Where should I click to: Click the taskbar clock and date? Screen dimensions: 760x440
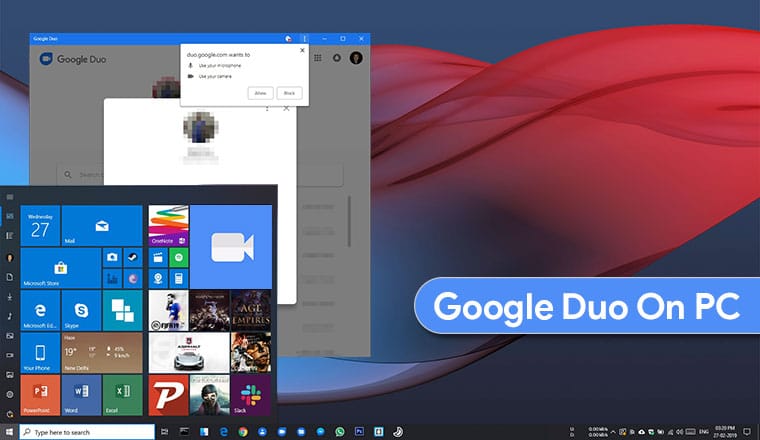click(x=725, y=432)
